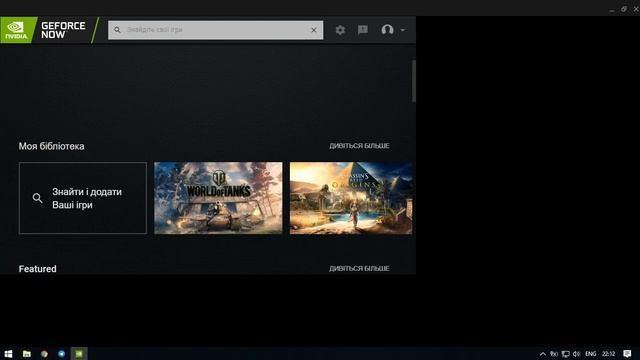Click the 'Featured' section heading
Screen dimensions: 640x360
pyautogui.click(x=38, y=269)
